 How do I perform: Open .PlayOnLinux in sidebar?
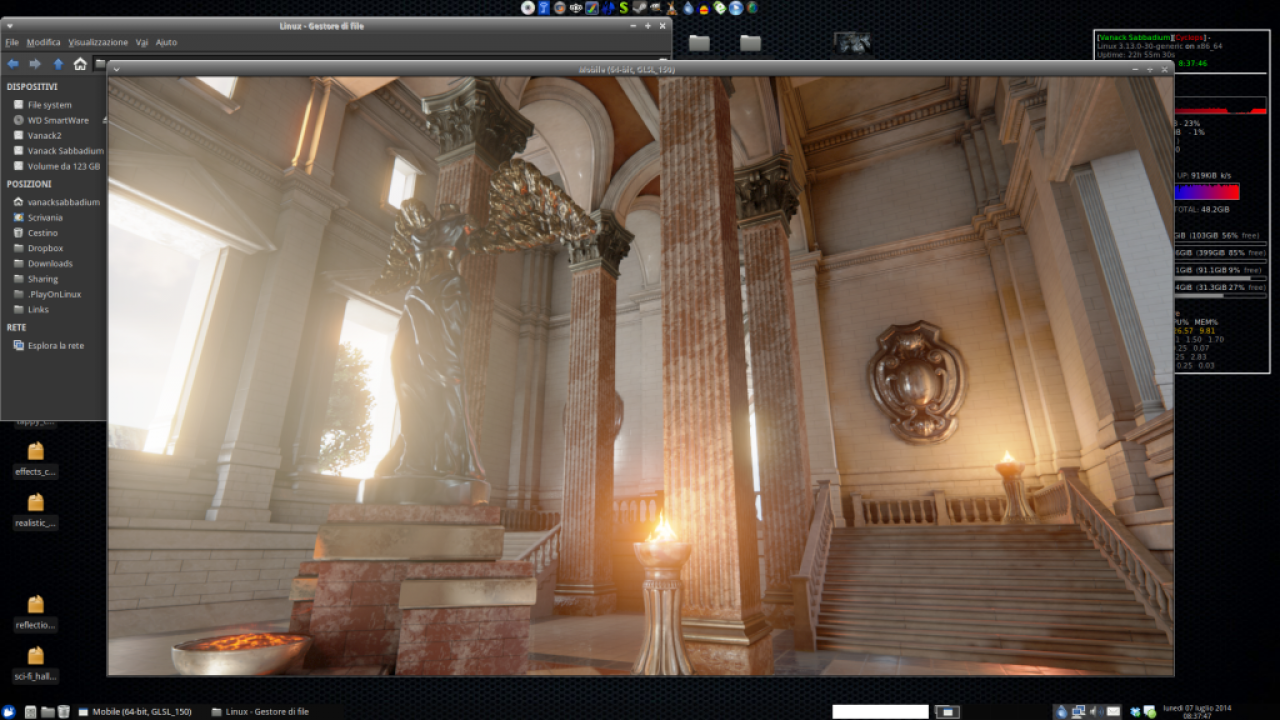coord(54,294)
